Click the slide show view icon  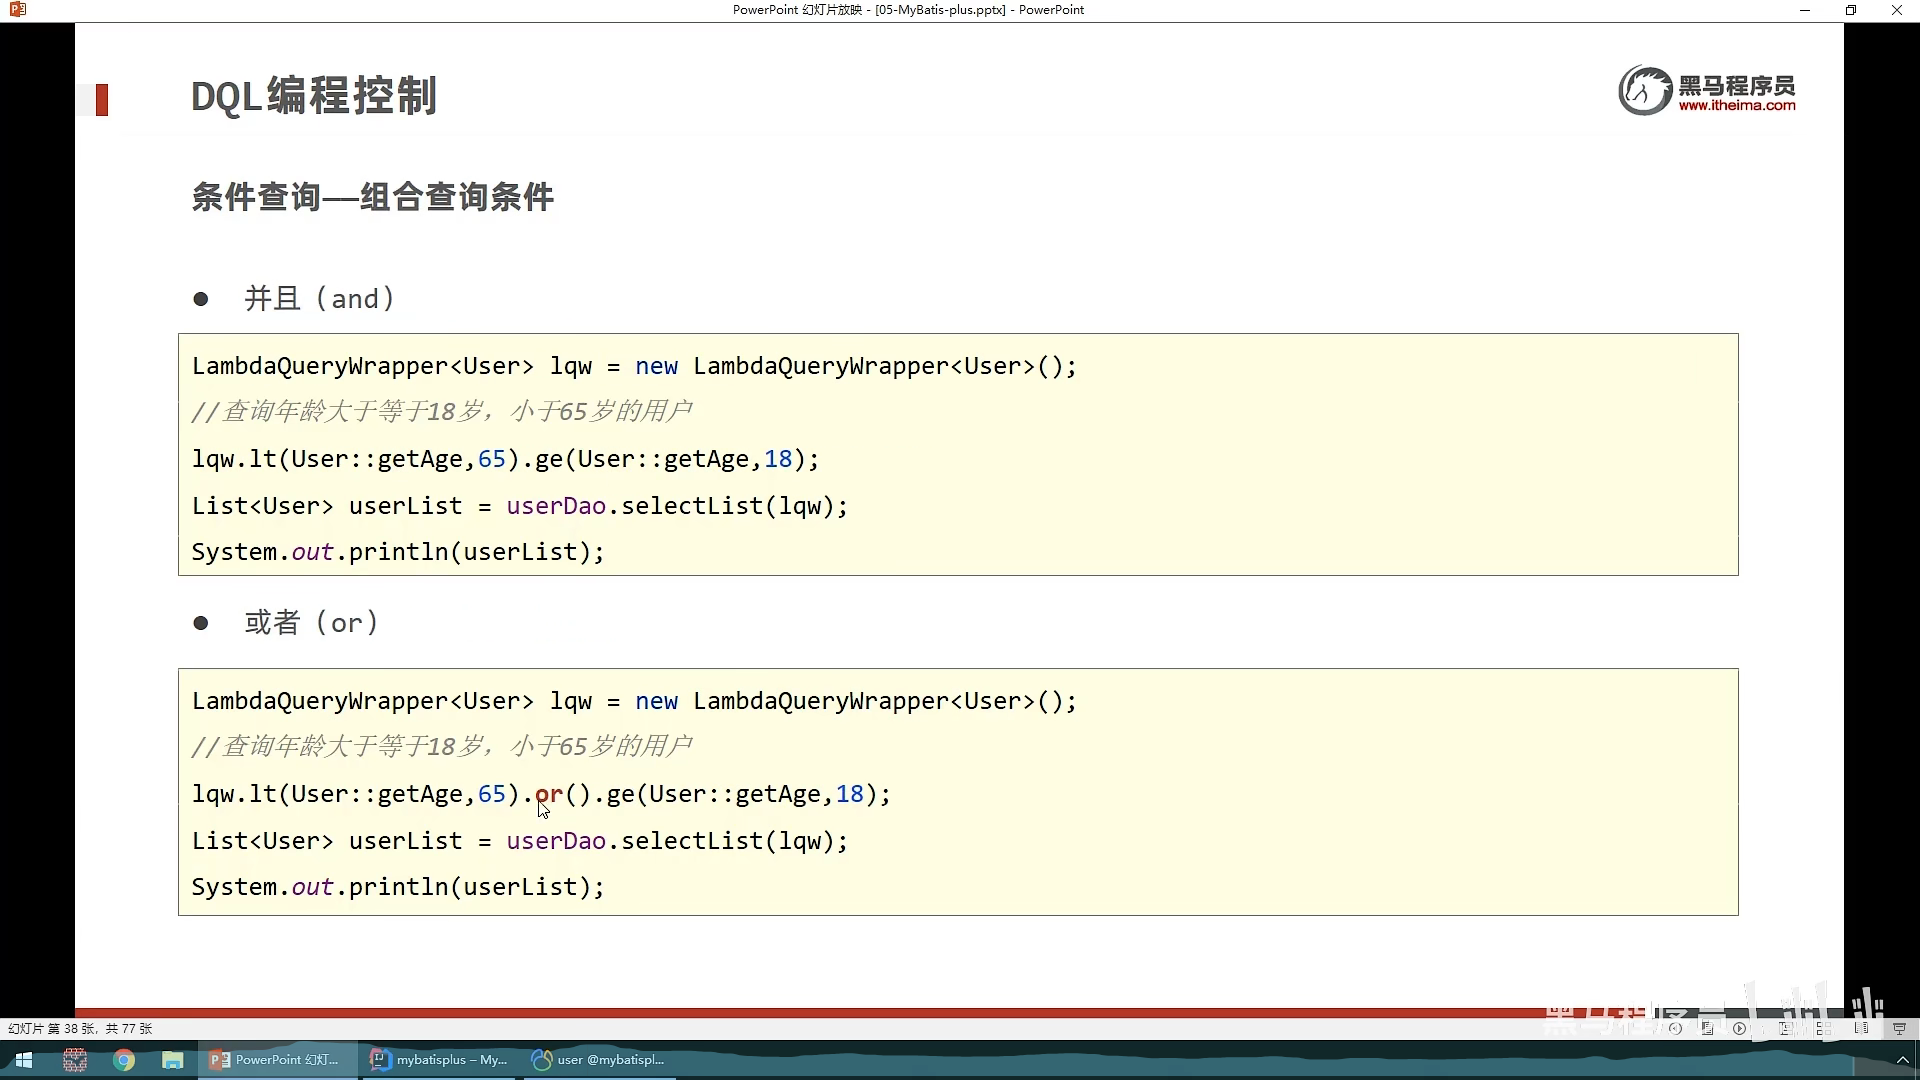pos(1899,1028)
